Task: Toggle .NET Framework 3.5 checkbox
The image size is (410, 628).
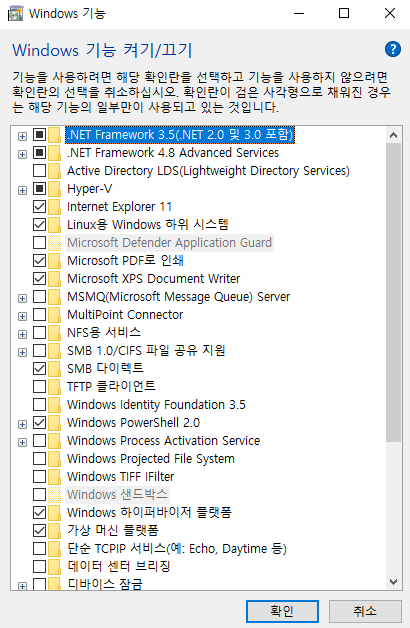Action: click(x=39, y=135)
